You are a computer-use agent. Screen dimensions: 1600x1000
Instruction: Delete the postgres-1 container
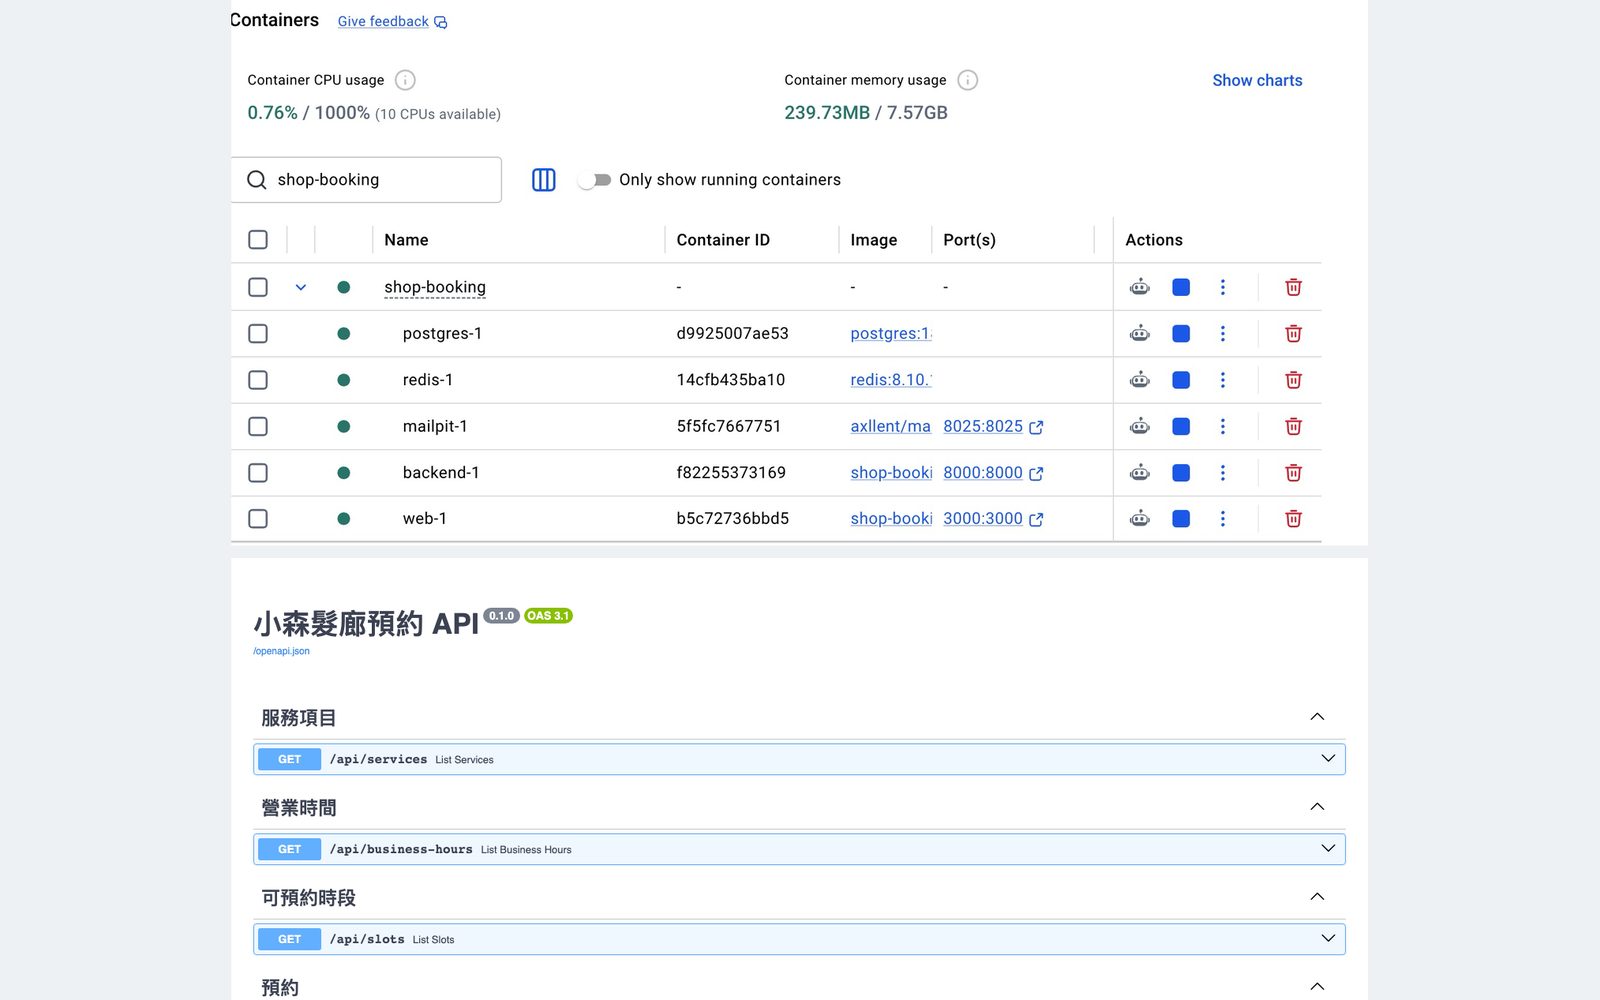click(x=1293, y=334)
